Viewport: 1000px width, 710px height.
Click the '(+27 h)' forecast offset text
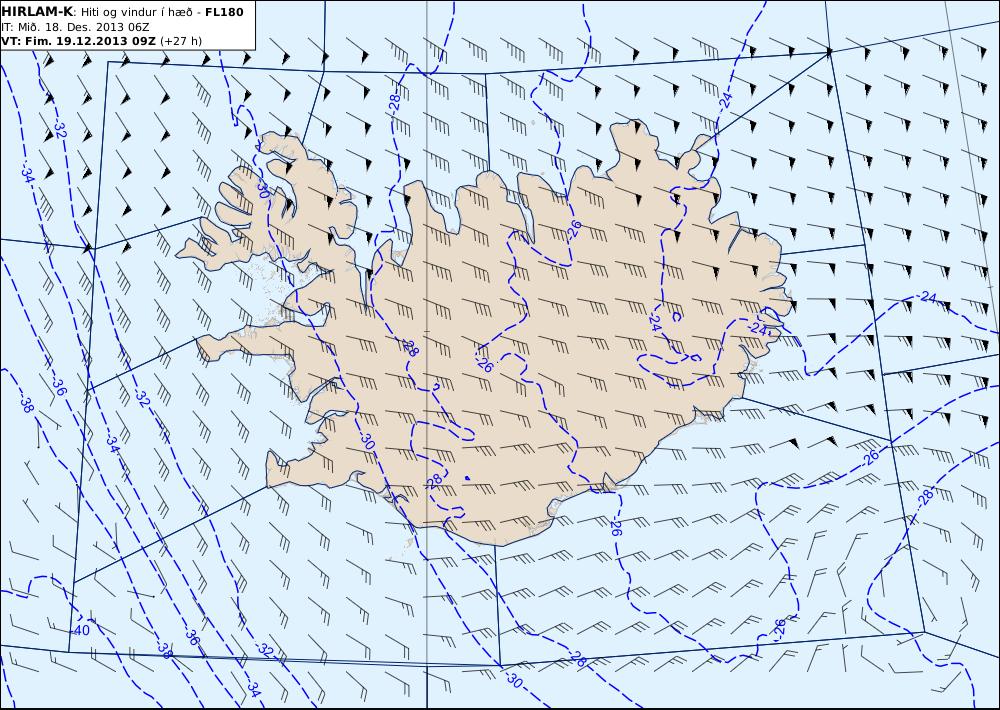tap(181, 41)
